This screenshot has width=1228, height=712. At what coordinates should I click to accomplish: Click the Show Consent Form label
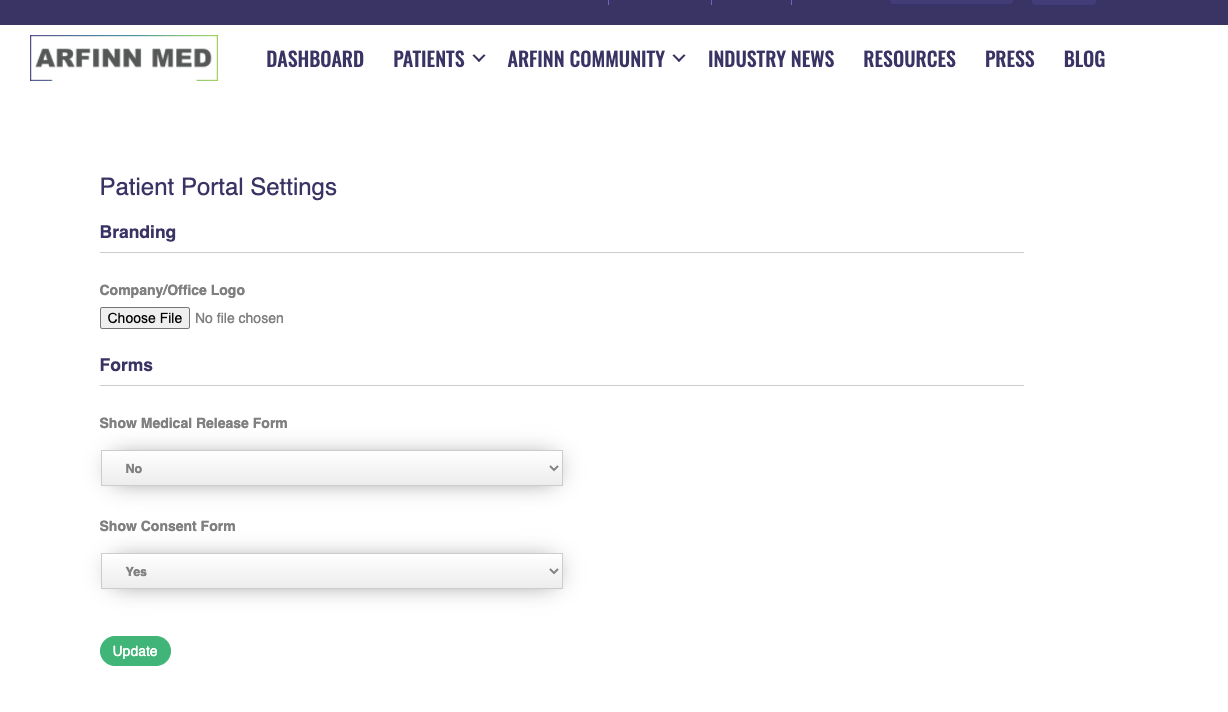click(x=167, y=526)
